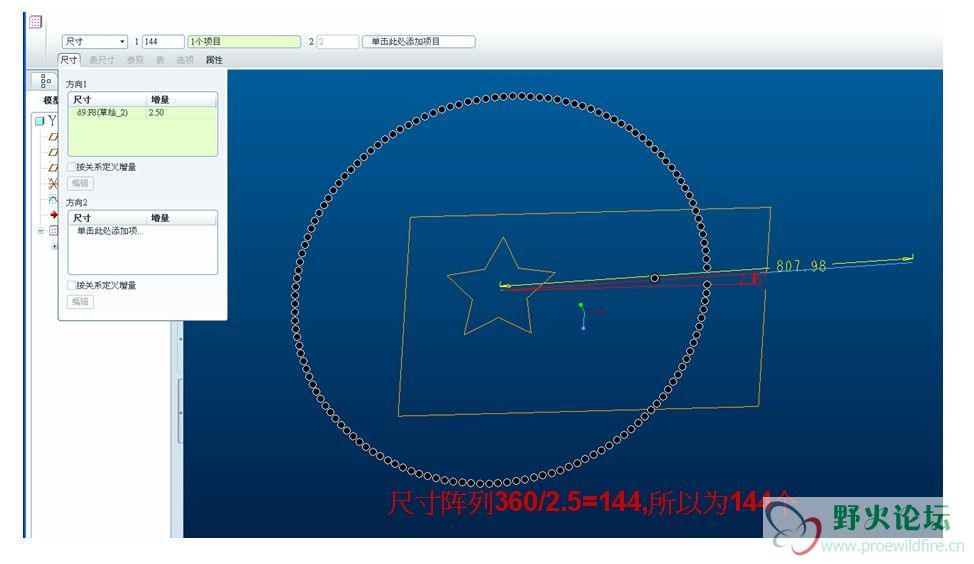Viewport: 974px width, 564px height.
Task: Click the star sketch outline in viewport
Action: pos(501,286)
